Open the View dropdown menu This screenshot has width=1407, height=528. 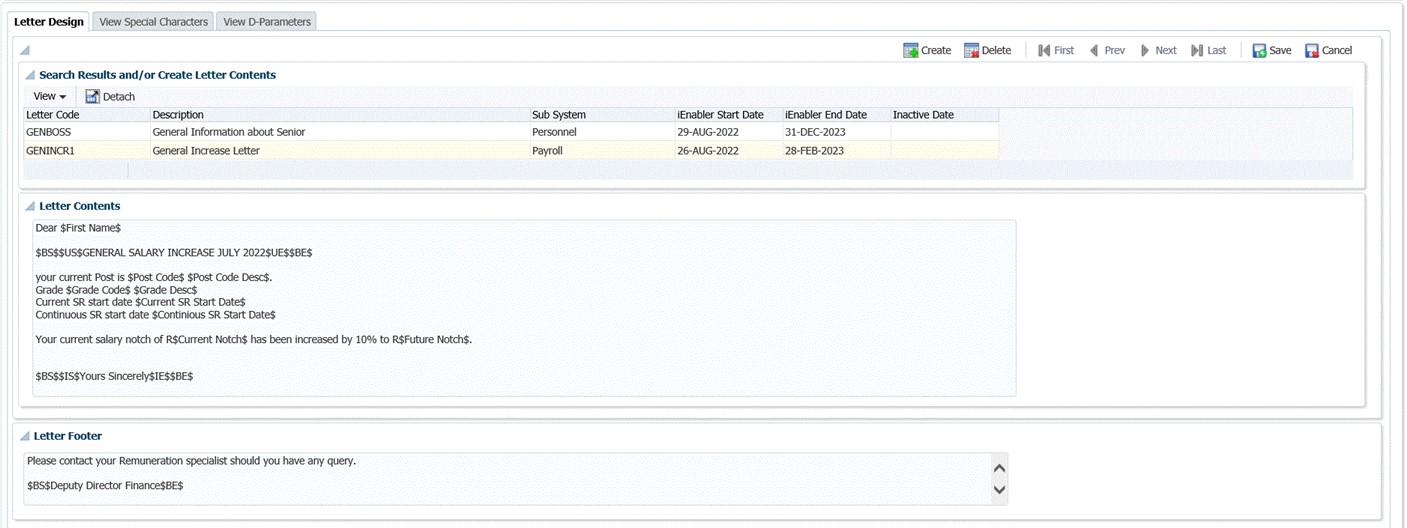pos(49,97)
